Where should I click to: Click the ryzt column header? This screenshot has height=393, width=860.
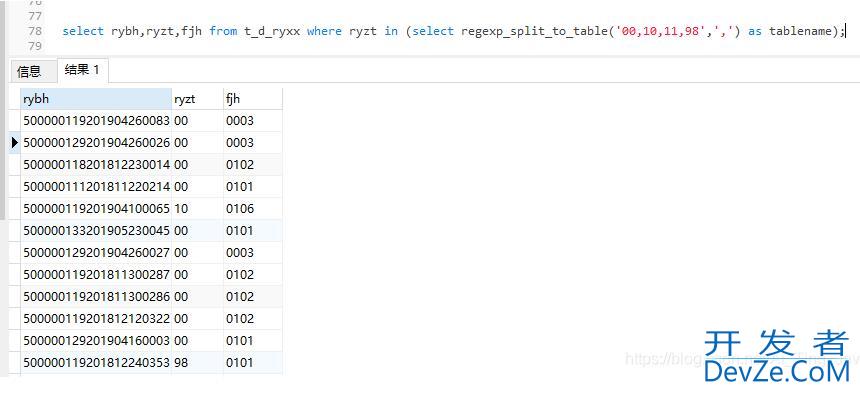tap(197, 99)
